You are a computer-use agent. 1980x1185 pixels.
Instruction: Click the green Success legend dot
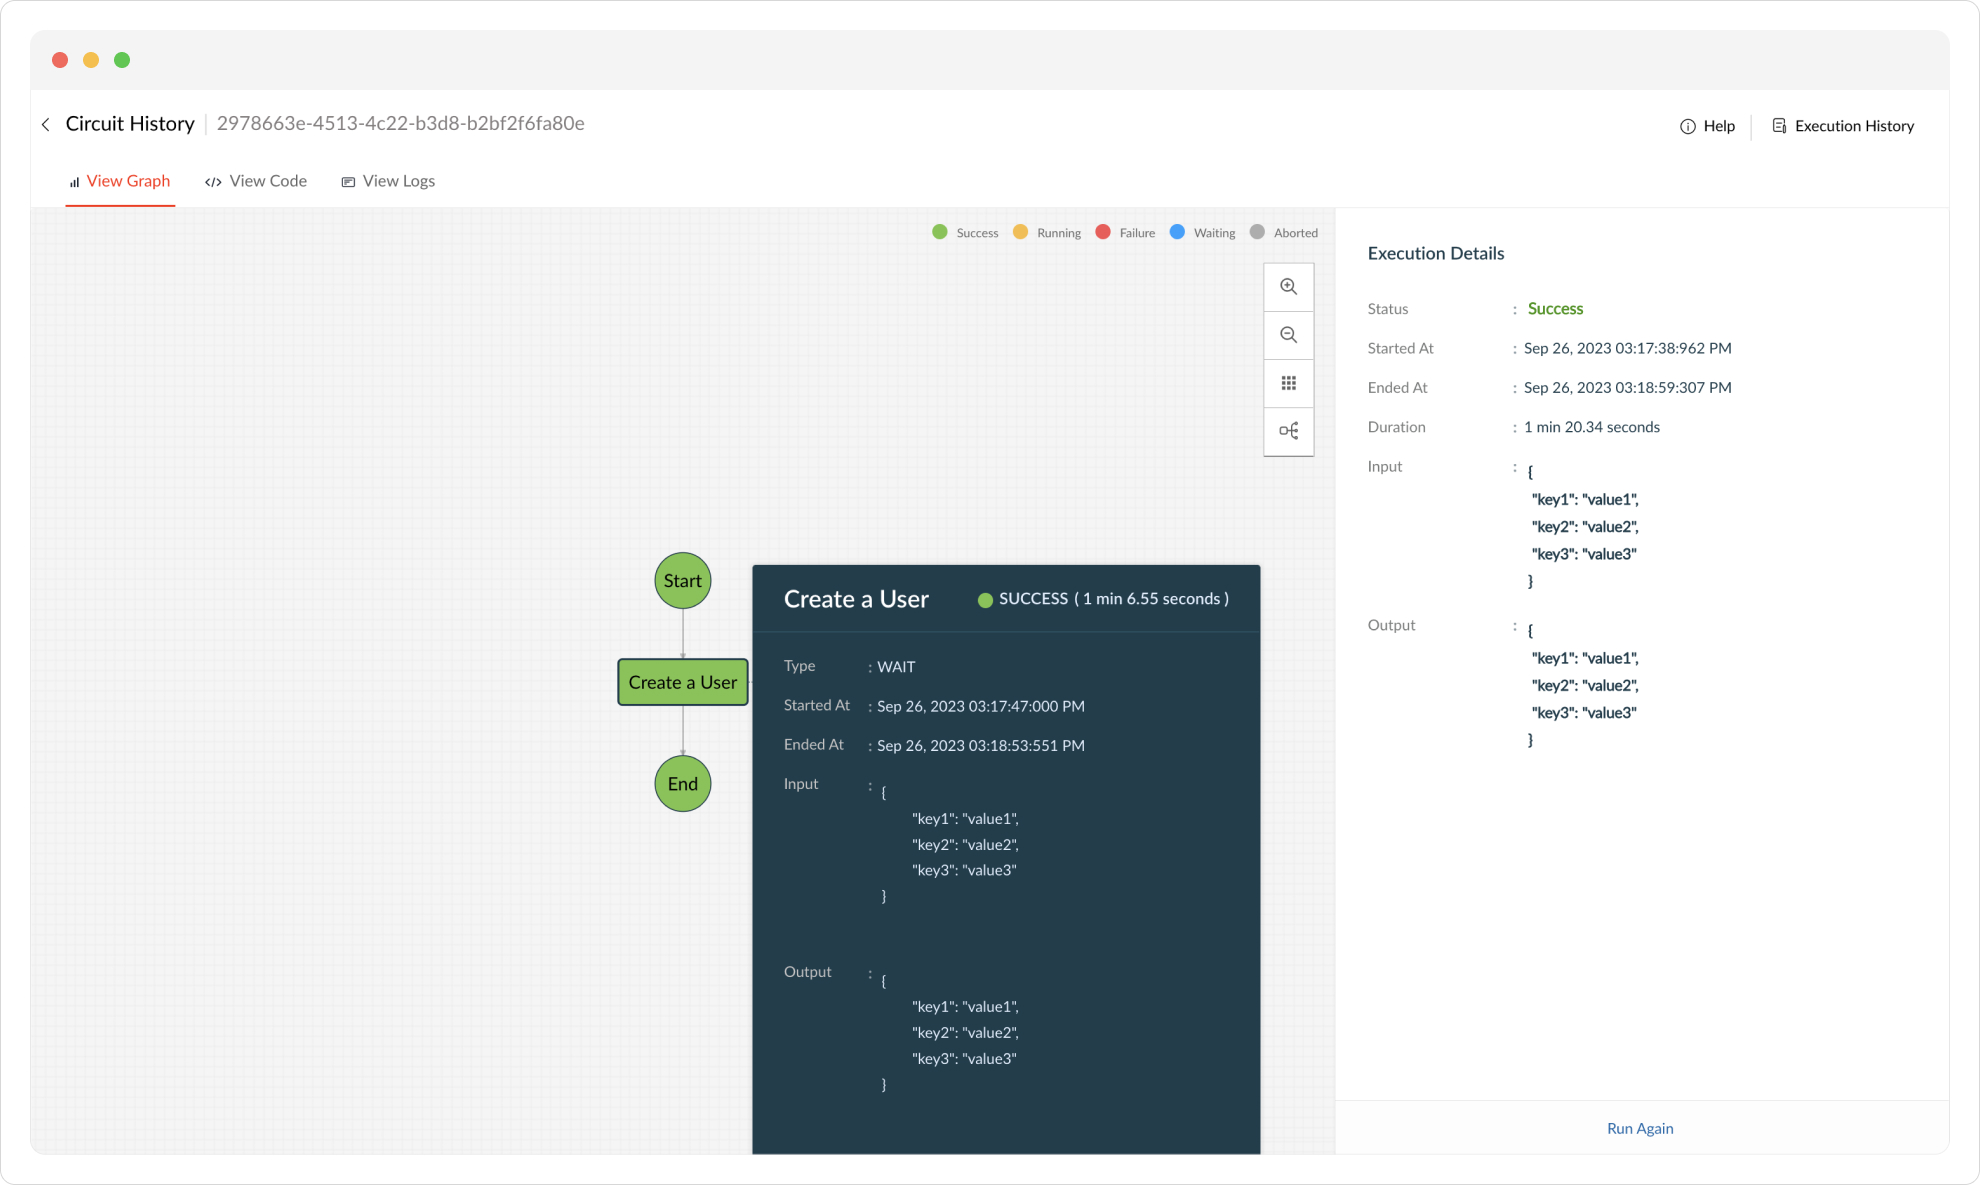(940, 232)
